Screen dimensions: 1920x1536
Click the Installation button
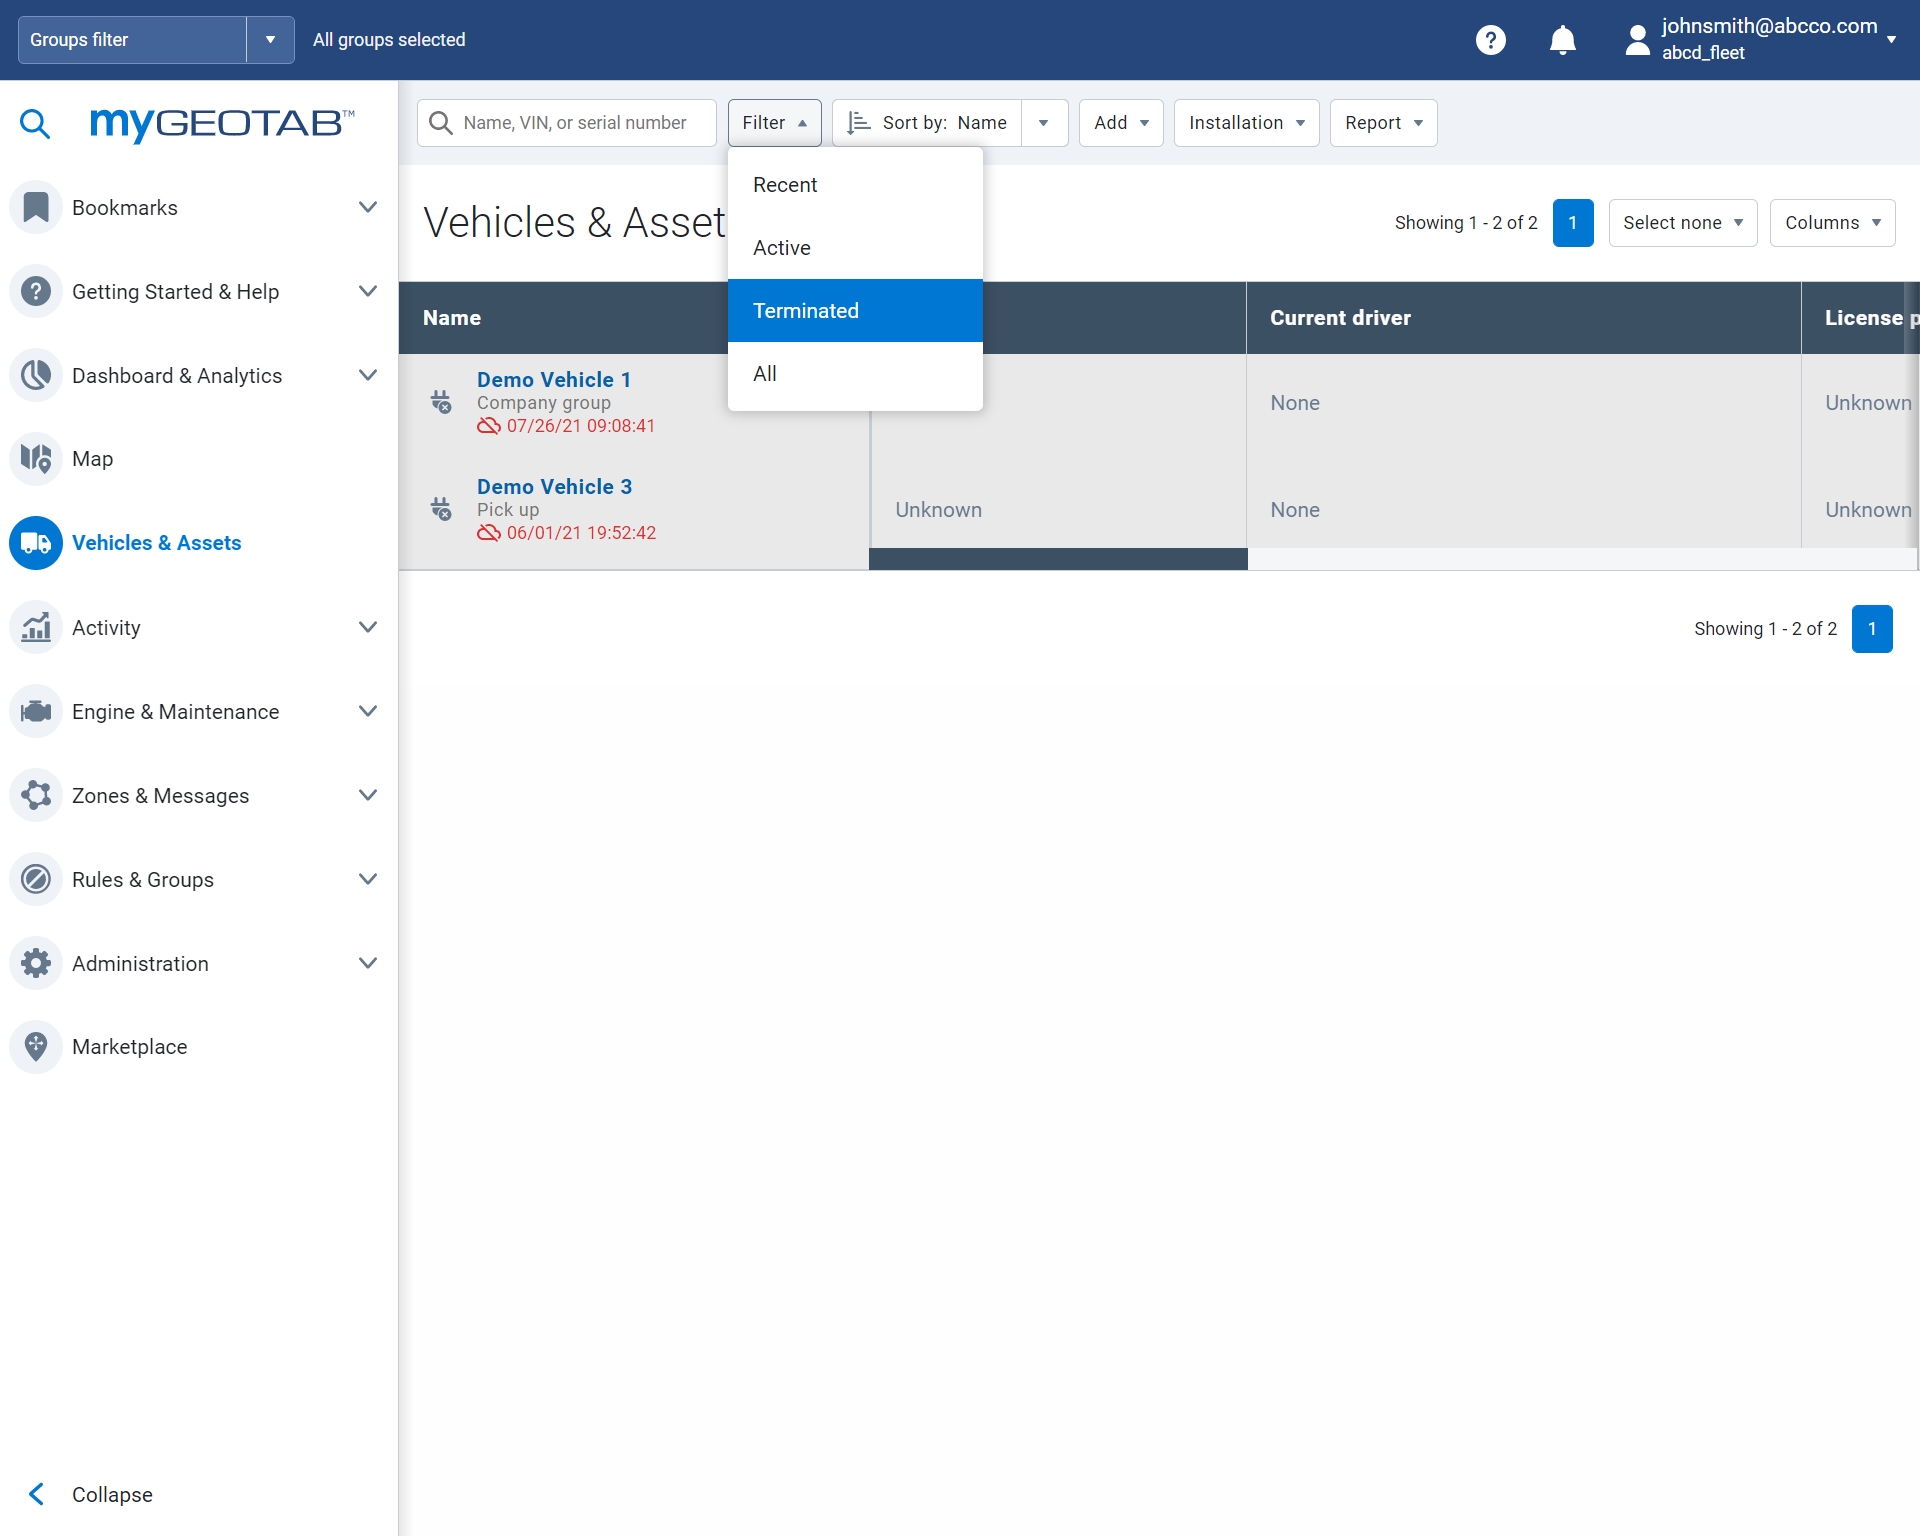tap(1246, 123)
